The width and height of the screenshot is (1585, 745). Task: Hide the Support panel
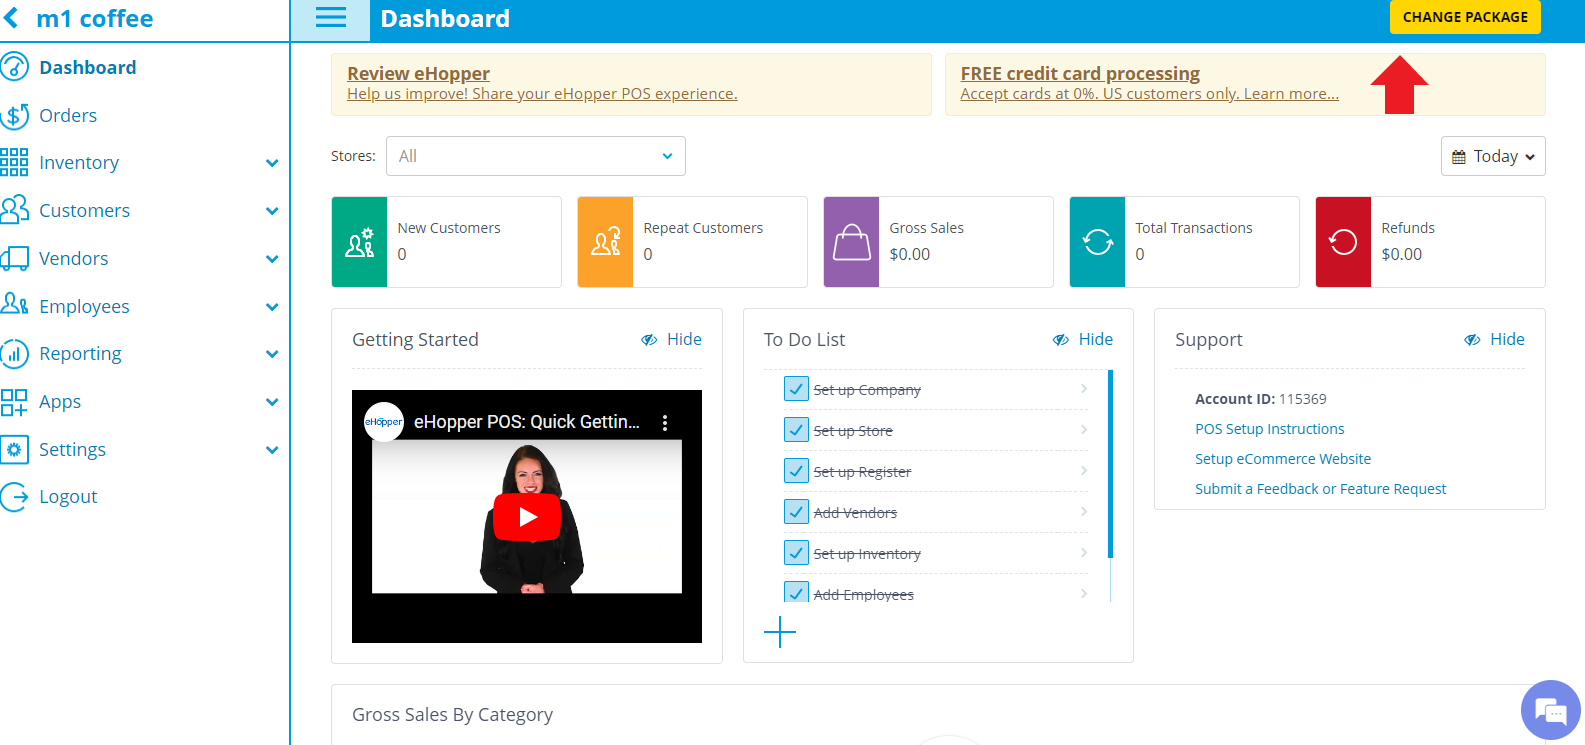coord(1494,339)
